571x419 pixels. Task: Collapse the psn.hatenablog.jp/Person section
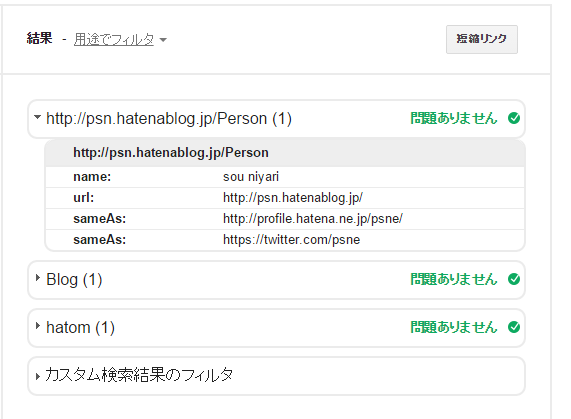pos(37,117)
